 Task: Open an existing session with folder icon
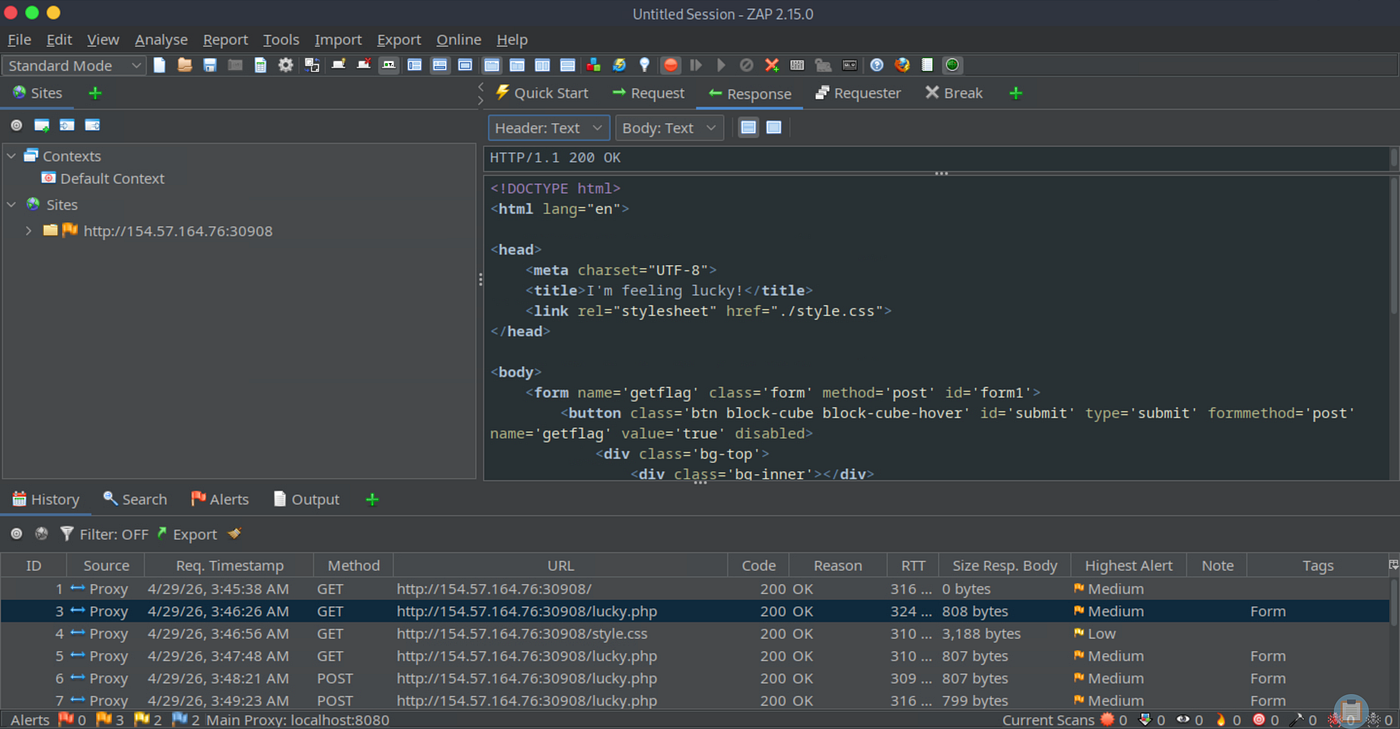(x=185, y=65)
